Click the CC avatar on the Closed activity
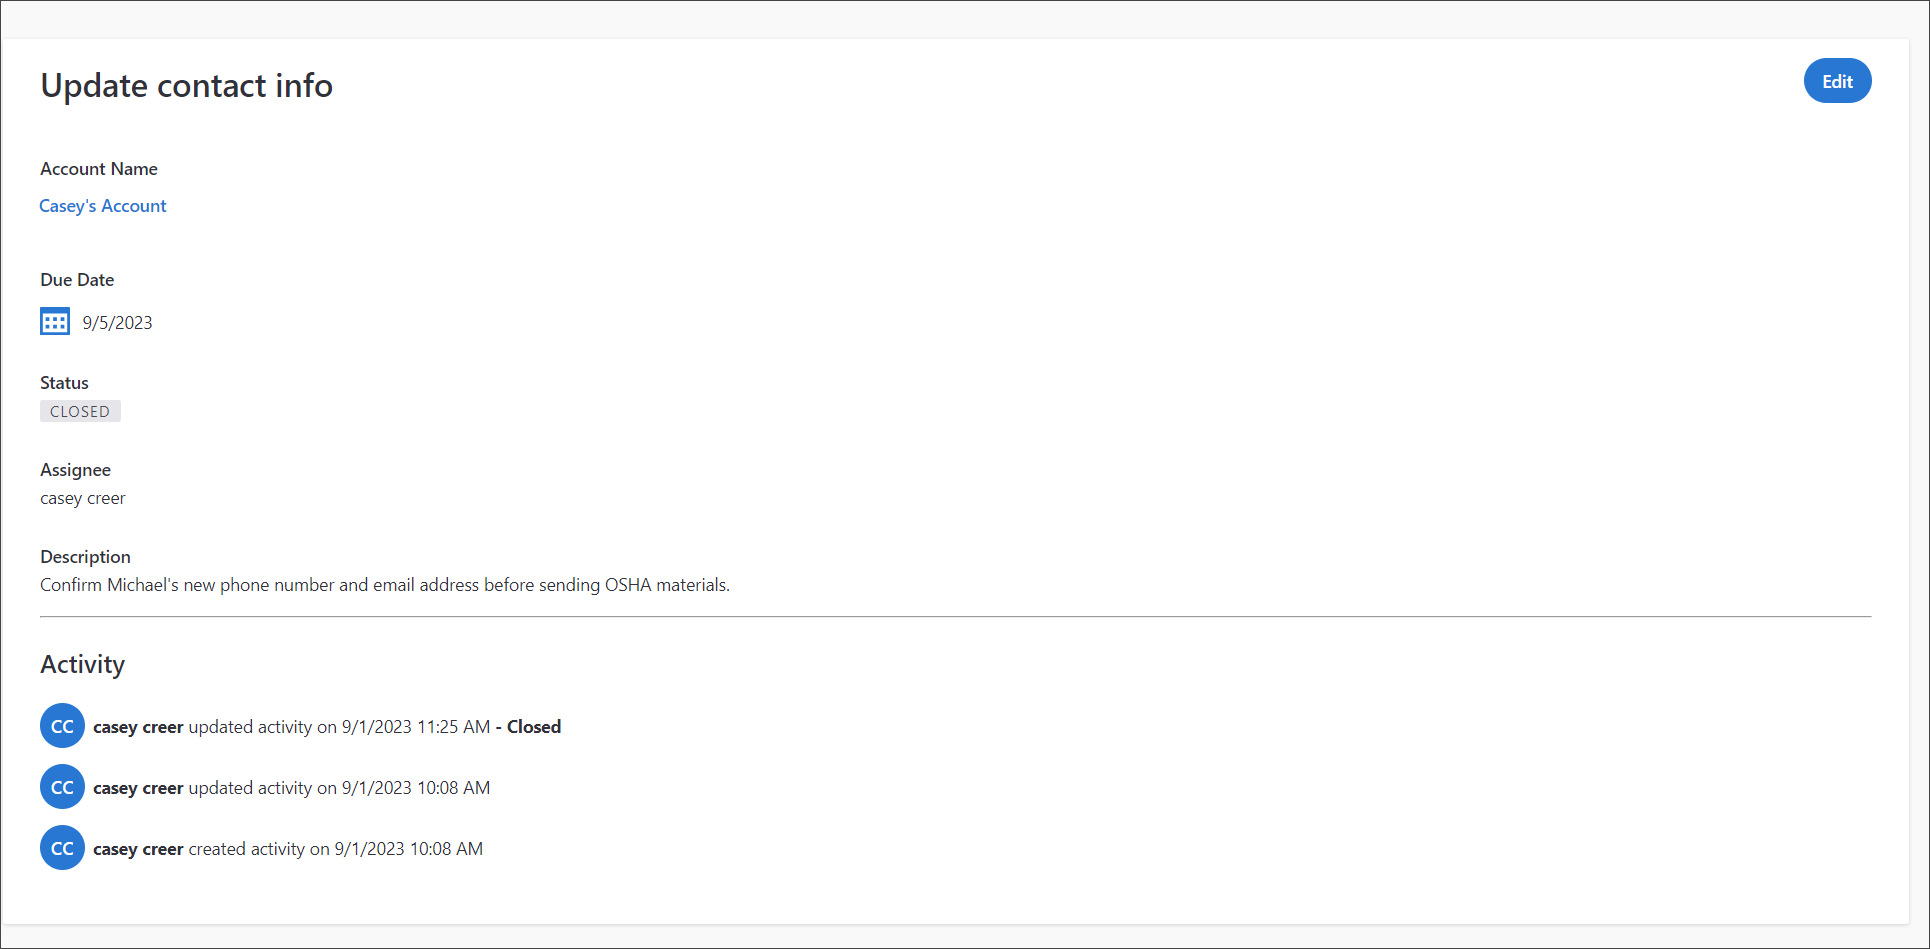 [x=62, y=726]
